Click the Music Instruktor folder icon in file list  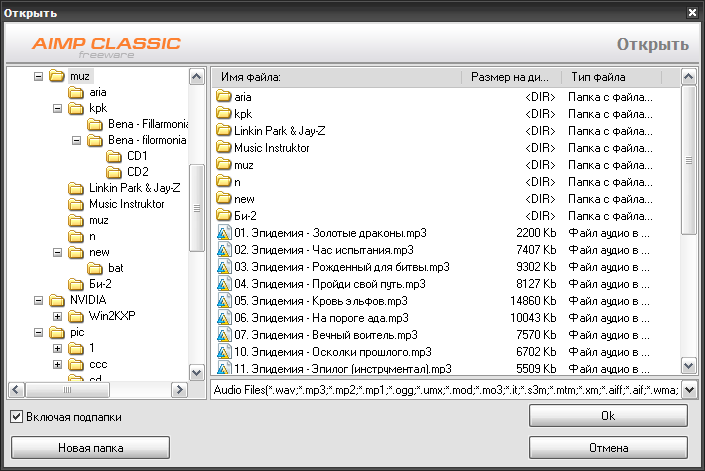click(x=223, y=147)
